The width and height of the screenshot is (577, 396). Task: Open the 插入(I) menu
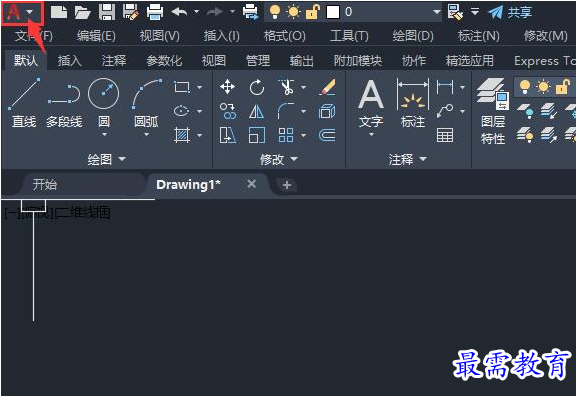point(222,36)
